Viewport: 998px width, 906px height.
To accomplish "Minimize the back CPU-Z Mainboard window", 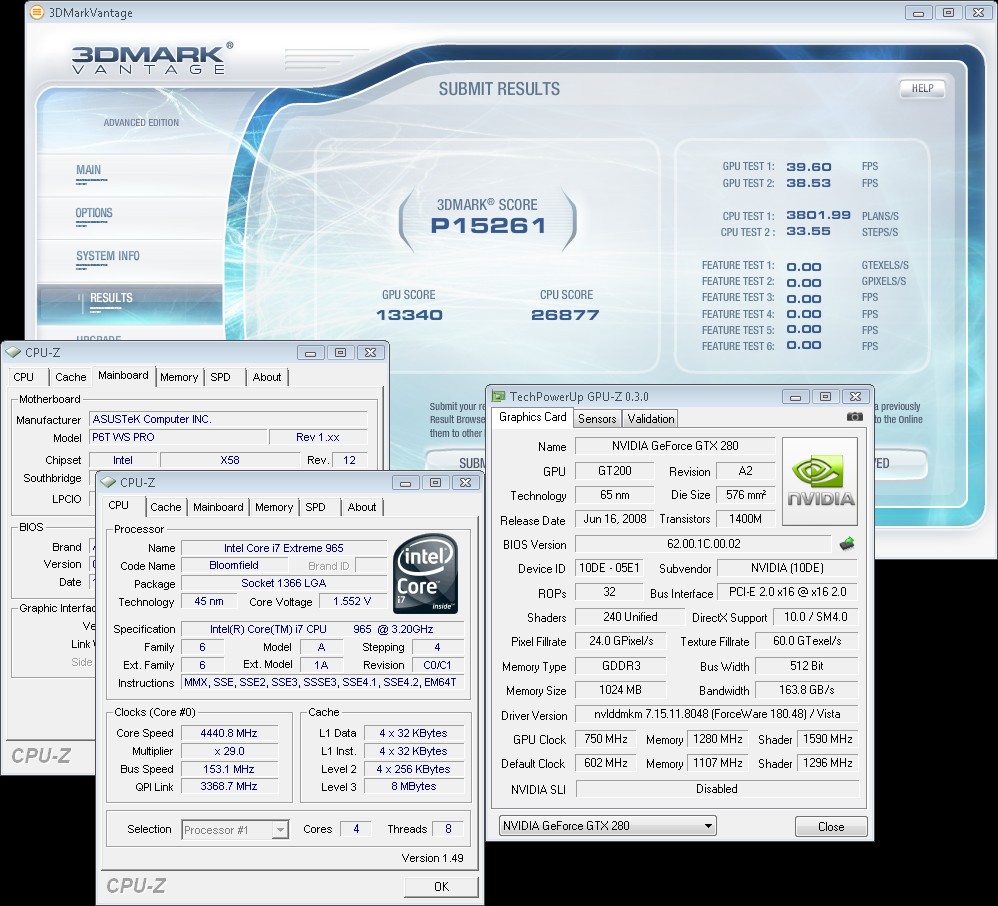I will pyautogui.click(x=310, y=353).
